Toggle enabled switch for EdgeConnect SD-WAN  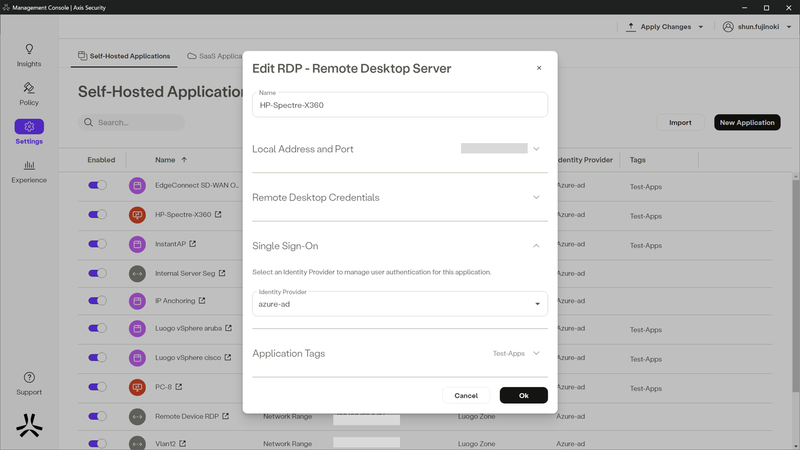tap(97, 185)
